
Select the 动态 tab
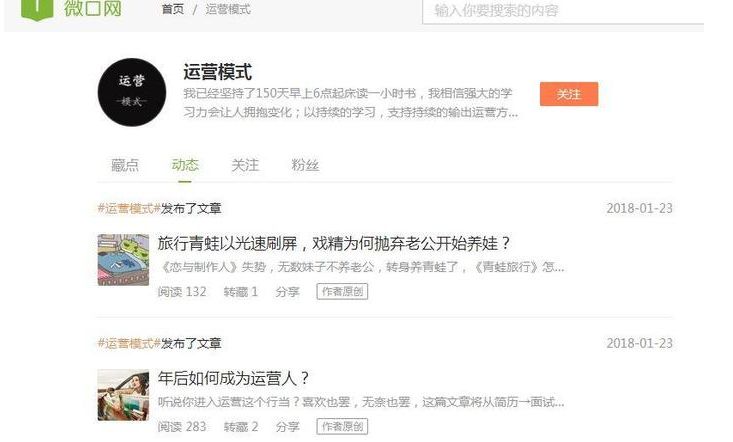185,165
